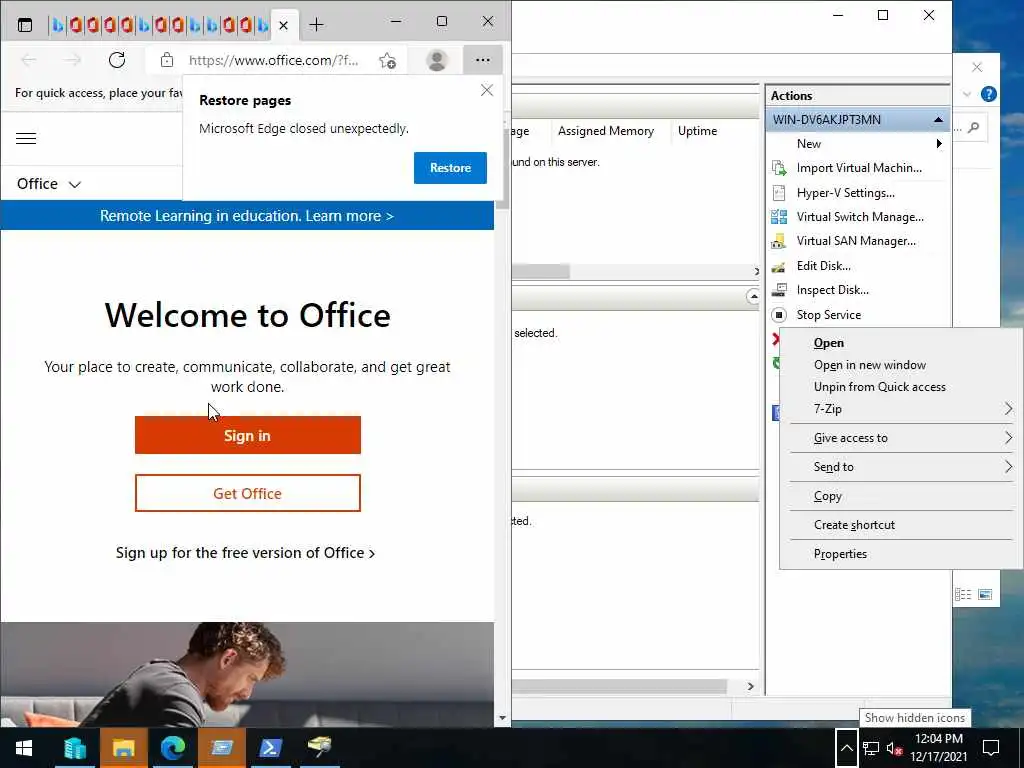
Task: Add this page to favorites
Action: (387, 60)
